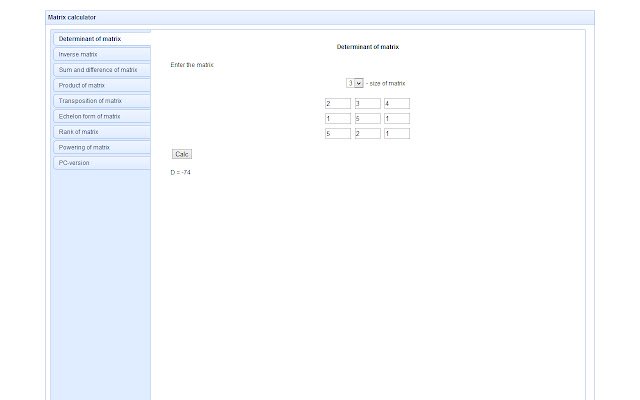
Task: Focus matrix cell row 3 column 1 containing 5
Action: coord(338,133)
